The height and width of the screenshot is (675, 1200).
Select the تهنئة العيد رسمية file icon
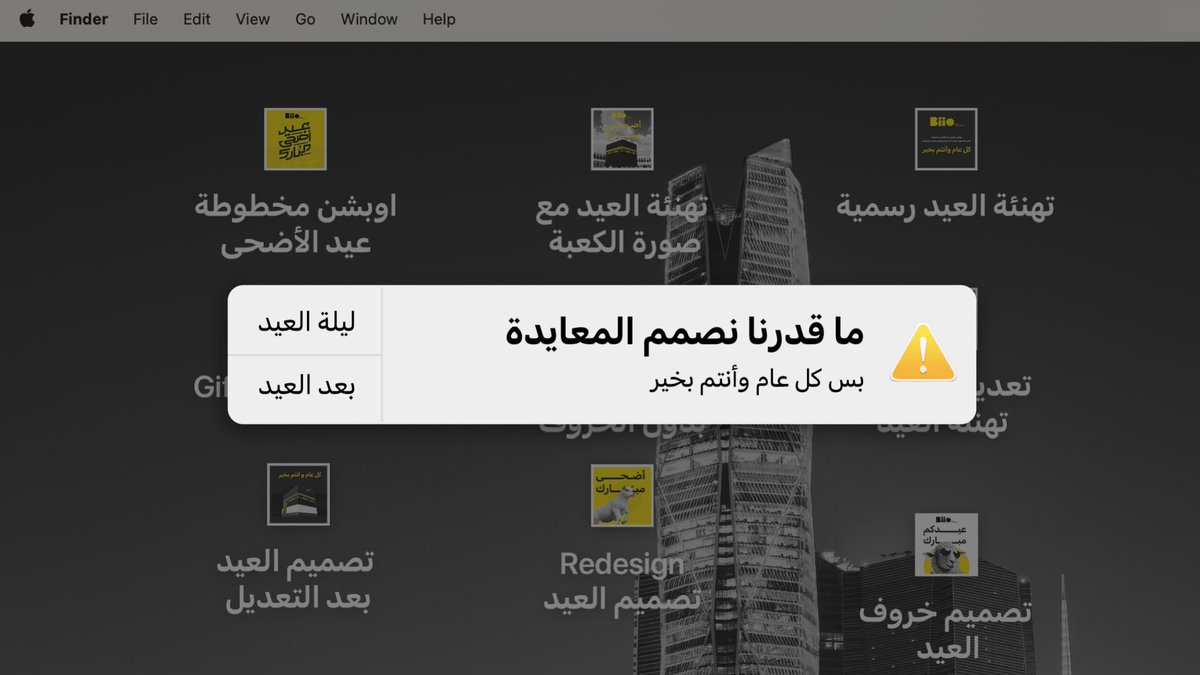[x=946, y=139]
